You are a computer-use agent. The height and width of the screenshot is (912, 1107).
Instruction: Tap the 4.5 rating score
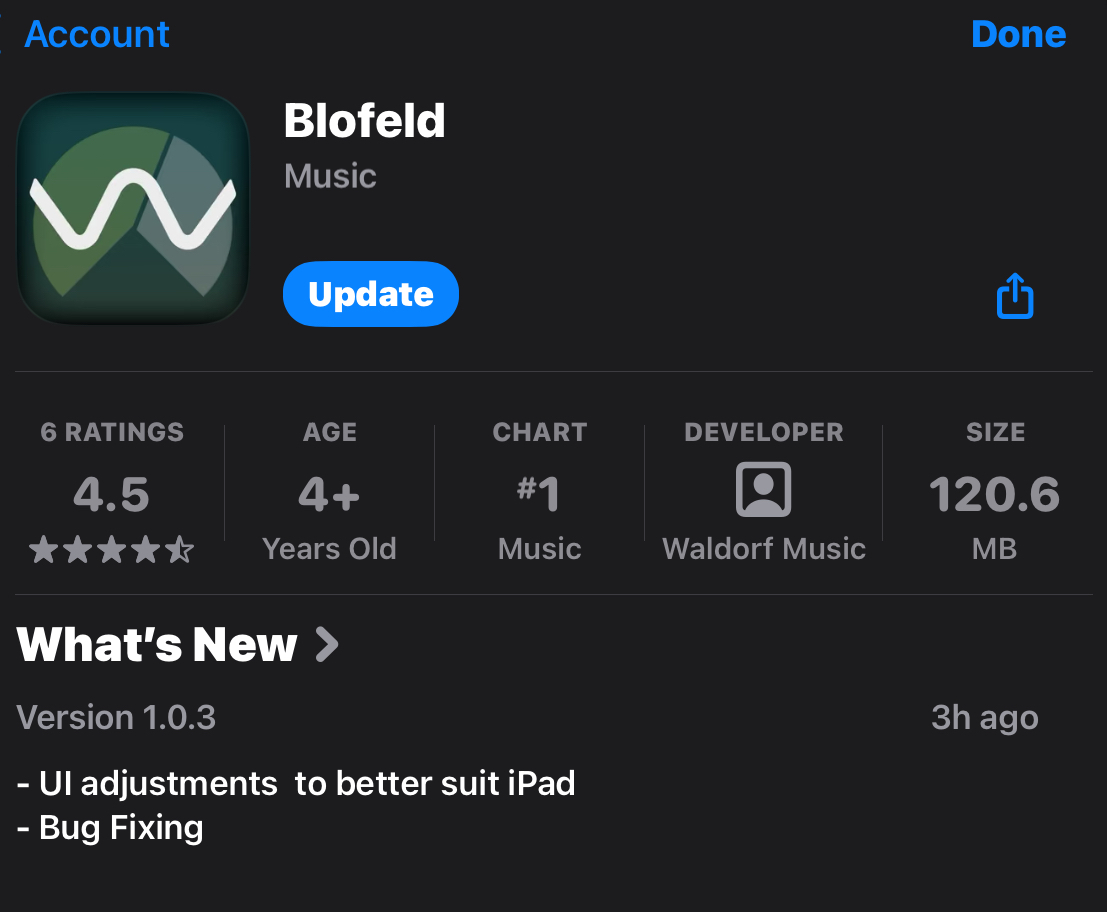(111, 494)
